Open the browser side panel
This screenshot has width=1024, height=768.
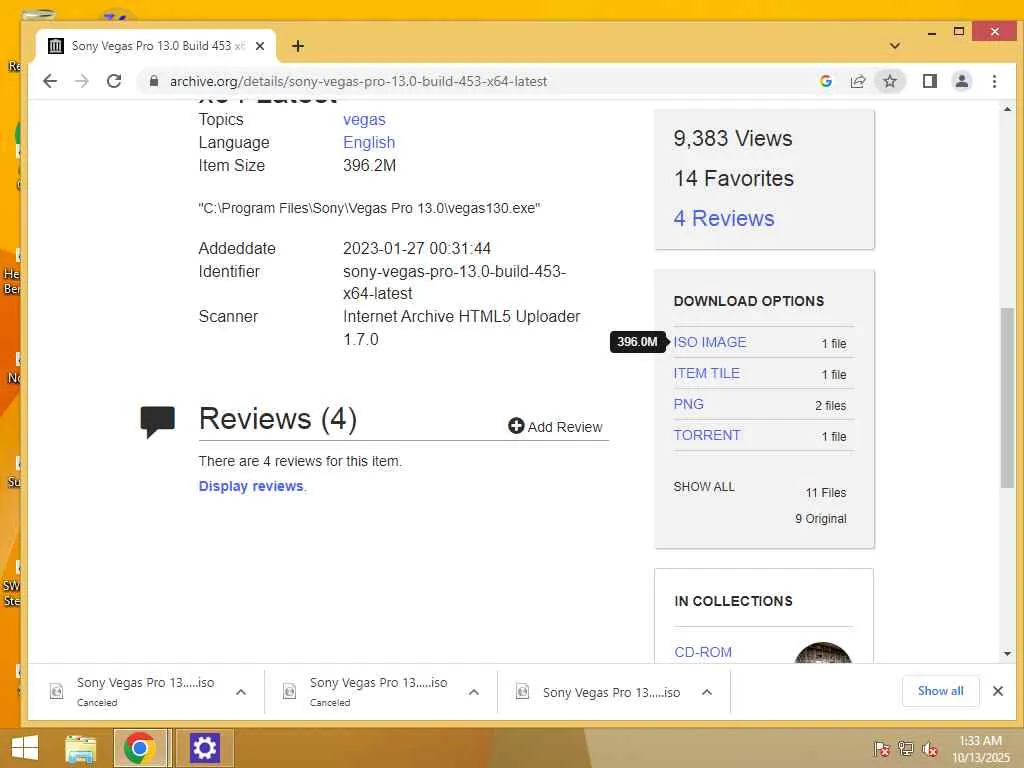point(929,81)
